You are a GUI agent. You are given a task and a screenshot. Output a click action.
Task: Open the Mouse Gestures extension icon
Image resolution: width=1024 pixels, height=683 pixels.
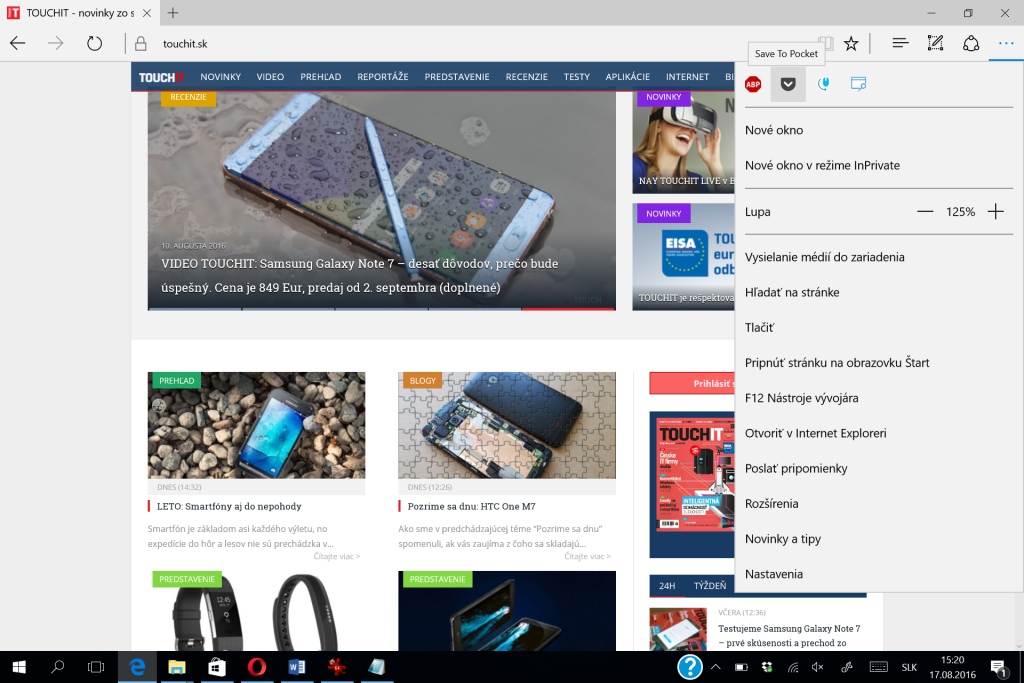pyautogui.click(x=824, y=84)
